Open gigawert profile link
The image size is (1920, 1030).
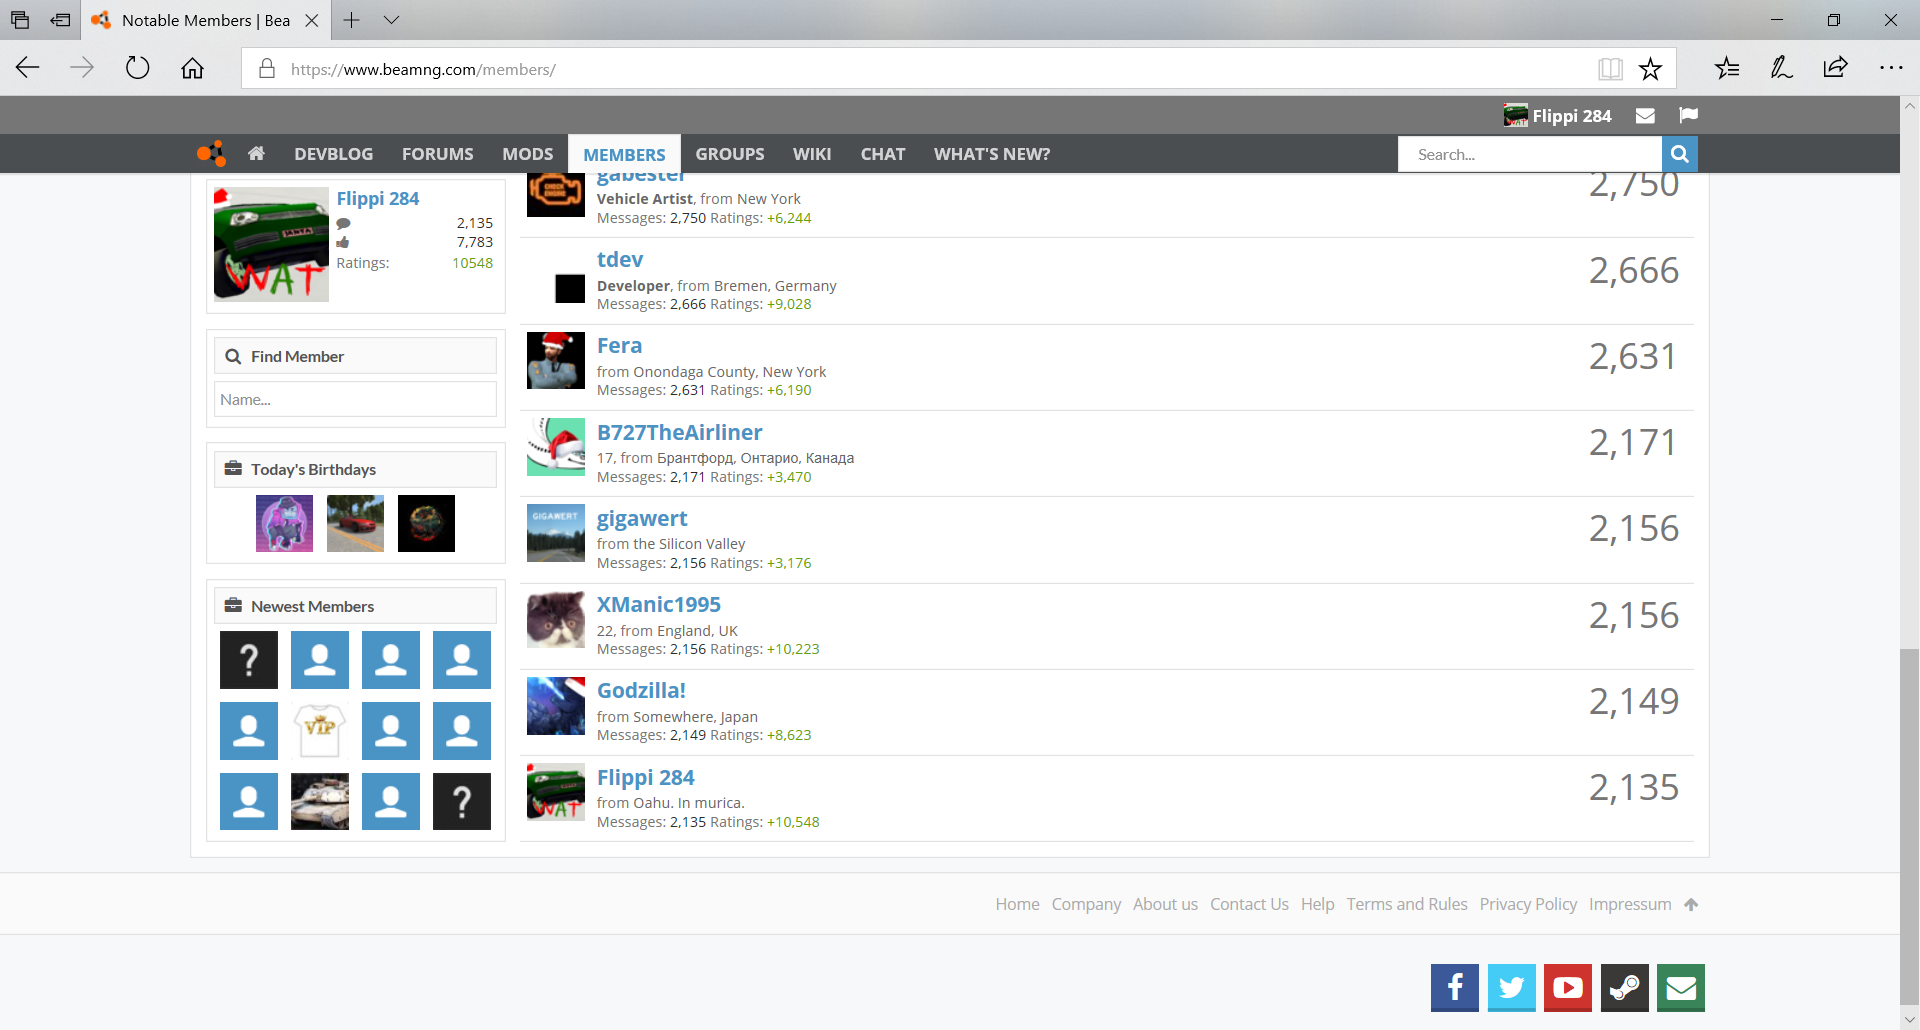click(x=642, y=518)
